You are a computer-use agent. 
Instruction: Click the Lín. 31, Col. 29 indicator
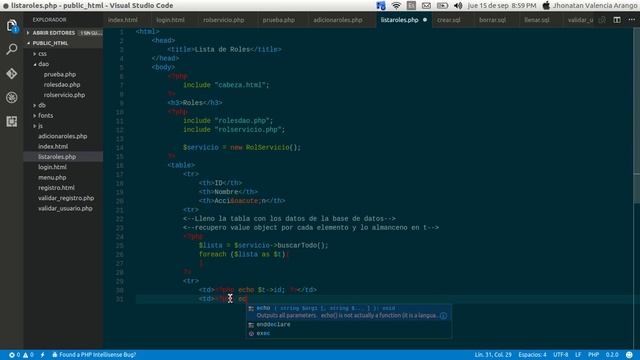[x=493, y=355]
